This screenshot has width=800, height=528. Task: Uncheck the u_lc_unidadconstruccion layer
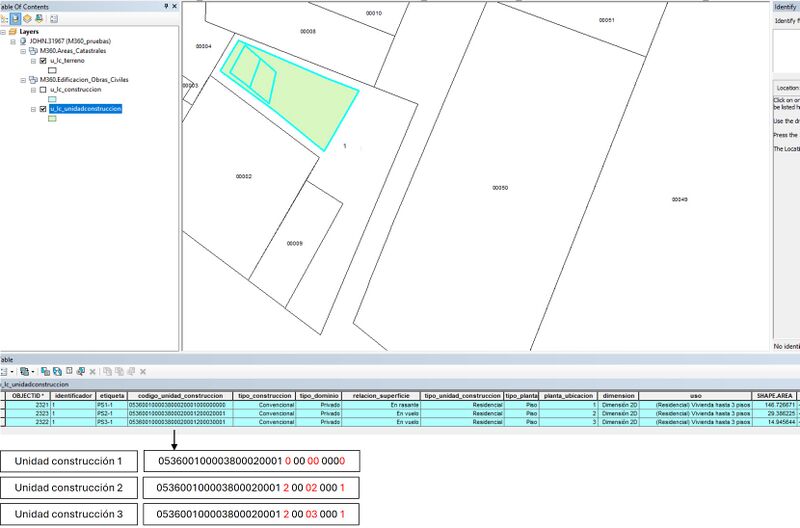[x=43, y=109]
